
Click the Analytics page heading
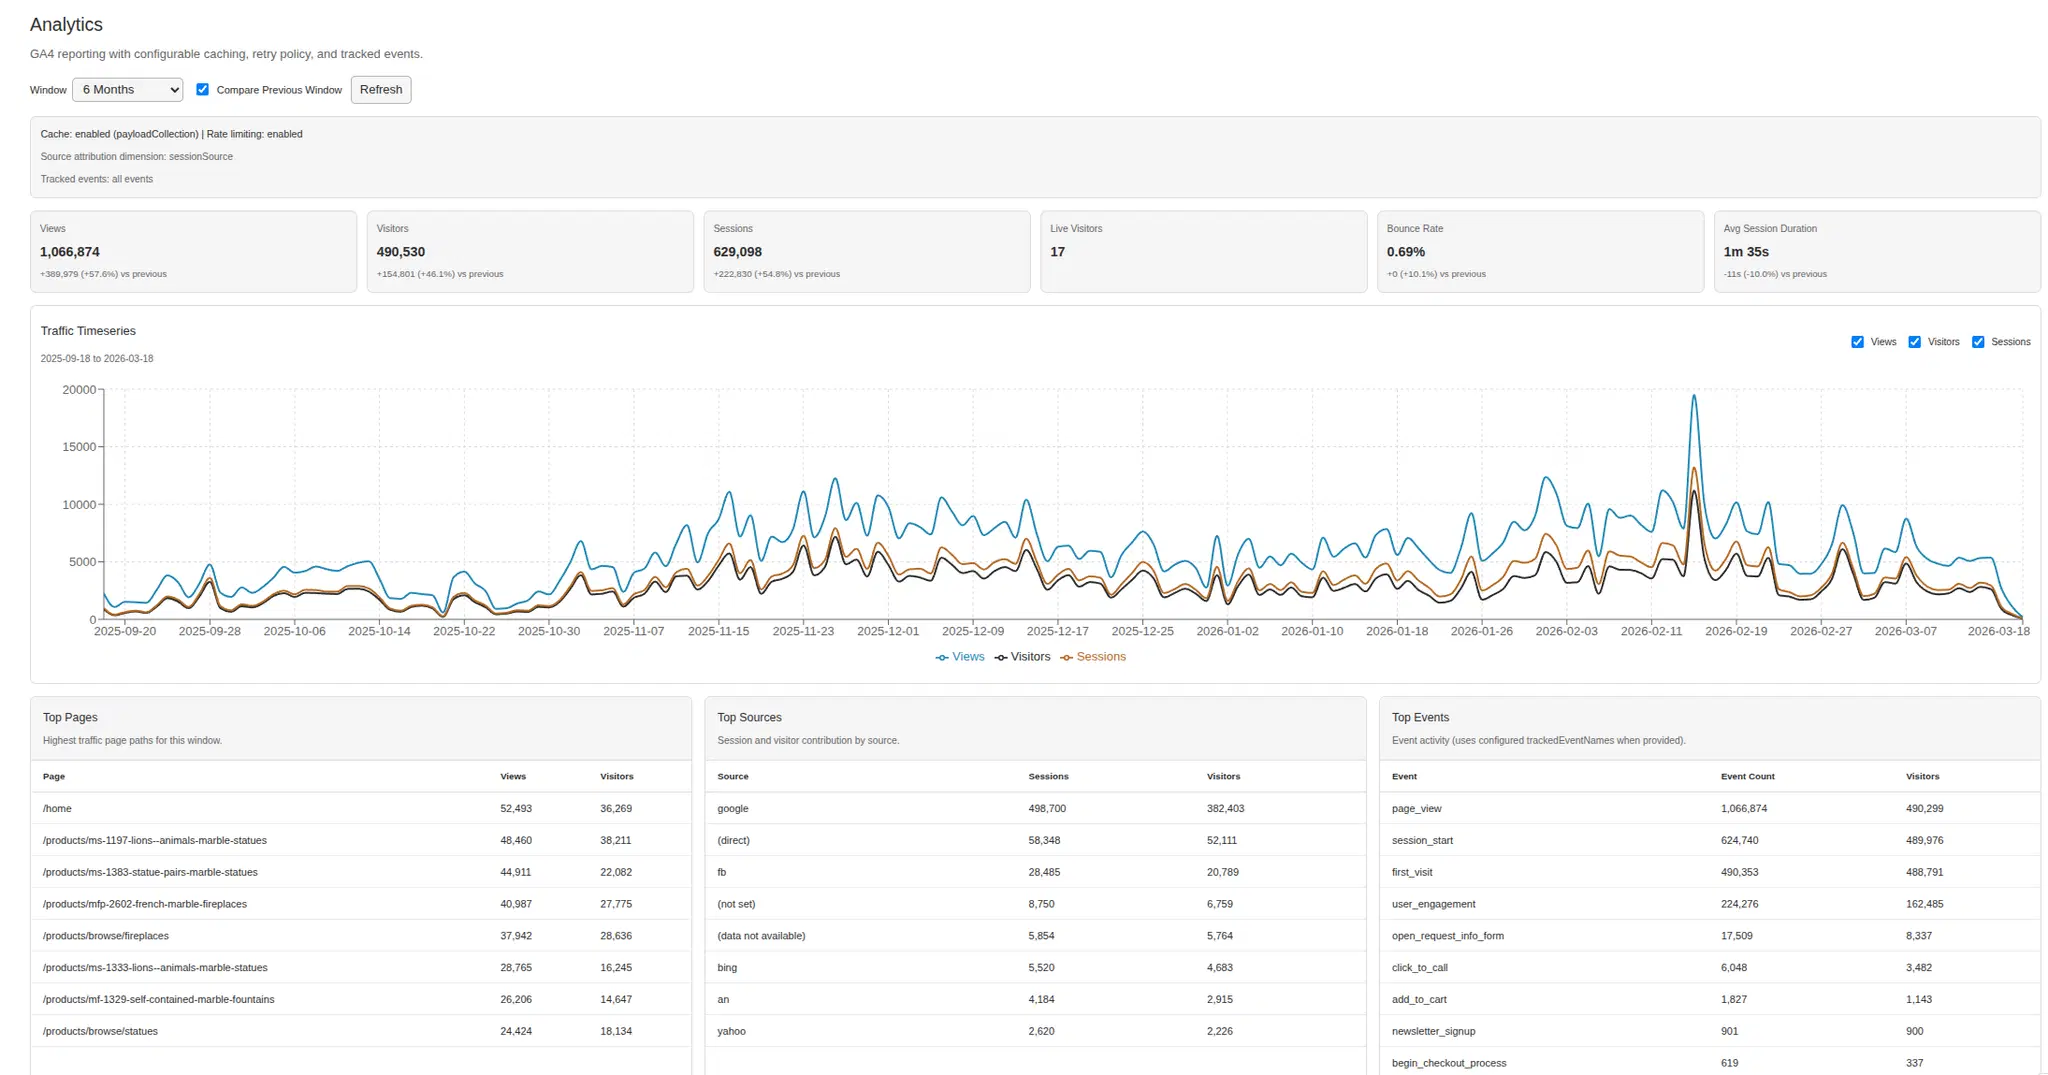point(66,24)
